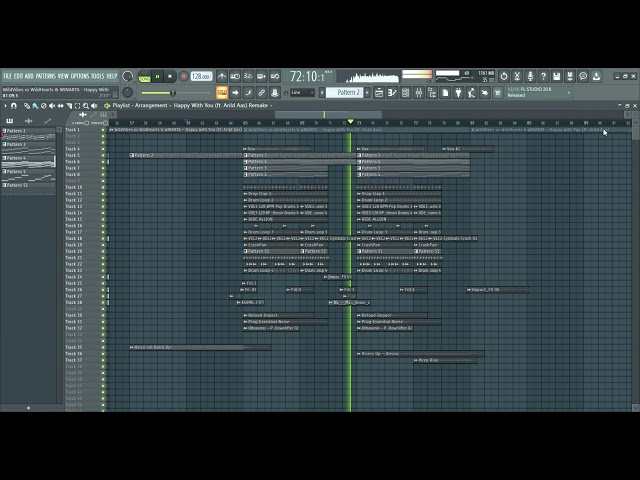This screenshot has height=480, width=640.
Task: Click the 128.000 tempo field
Action: click(x=201, y=76)
